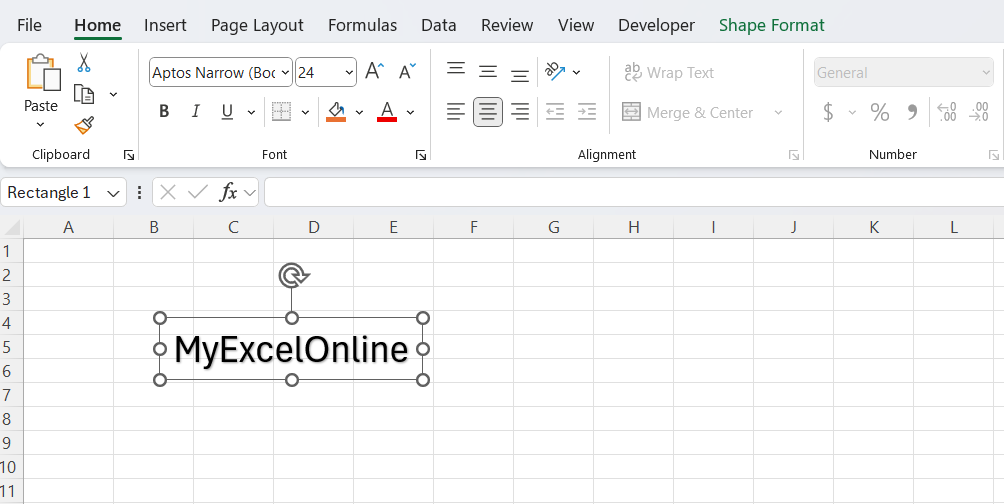Open the File tab
The image size is (1004, 504).
pyautogui.click(x=29, y=25)
